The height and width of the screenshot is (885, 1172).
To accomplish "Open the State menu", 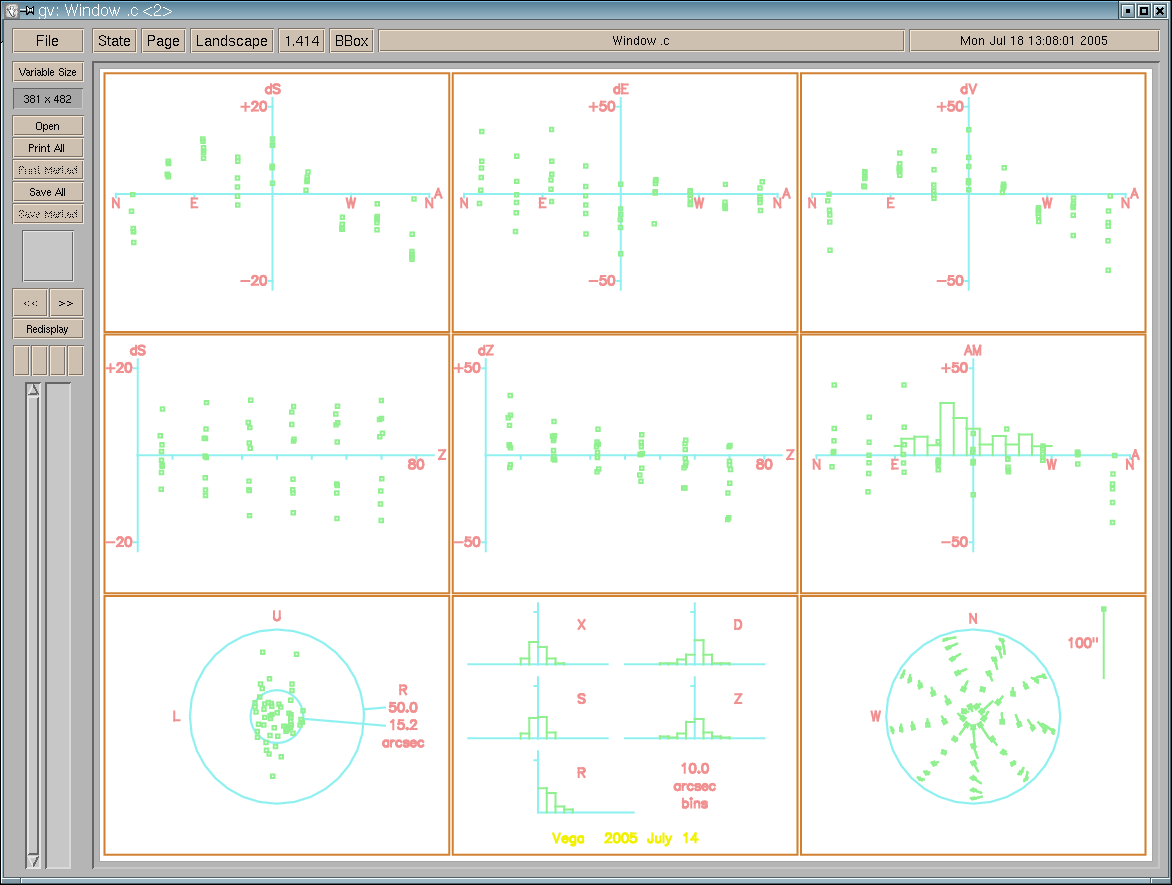I will pos(114,40).
